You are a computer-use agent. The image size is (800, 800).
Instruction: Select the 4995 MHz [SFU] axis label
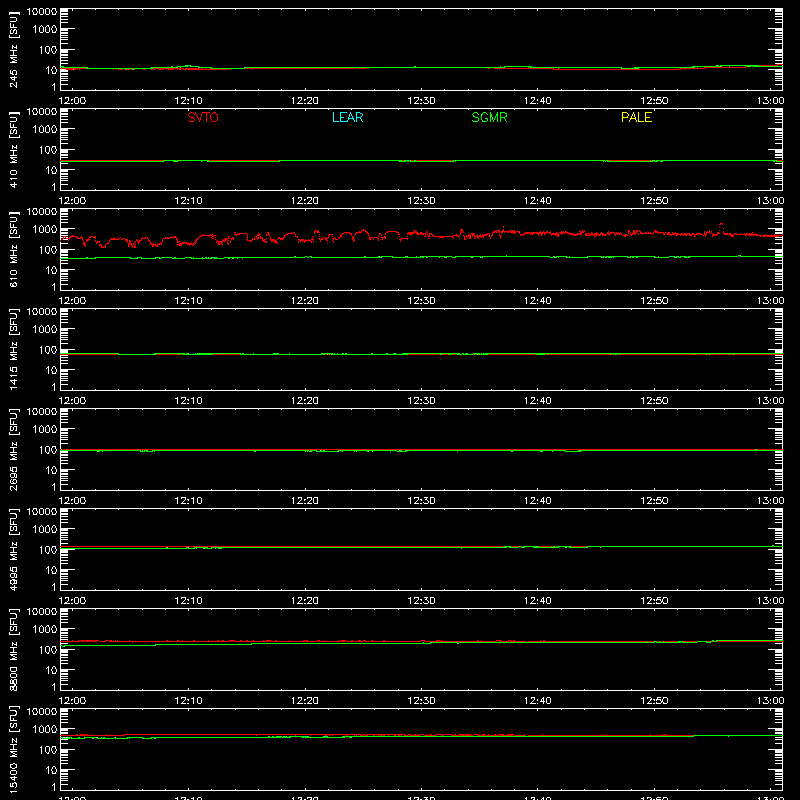[x=14, y=549]
